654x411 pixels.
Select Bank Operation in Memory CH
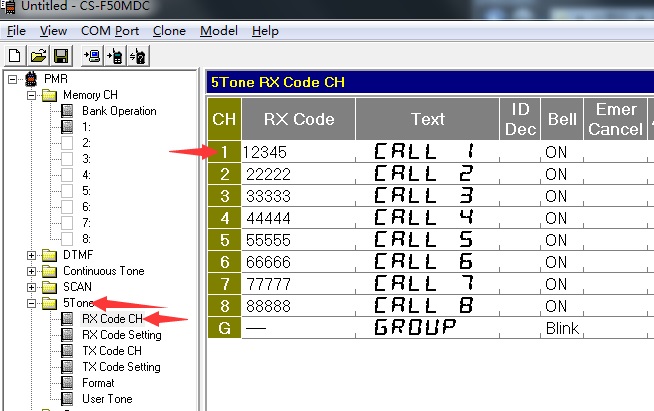[x=118, y=111]
